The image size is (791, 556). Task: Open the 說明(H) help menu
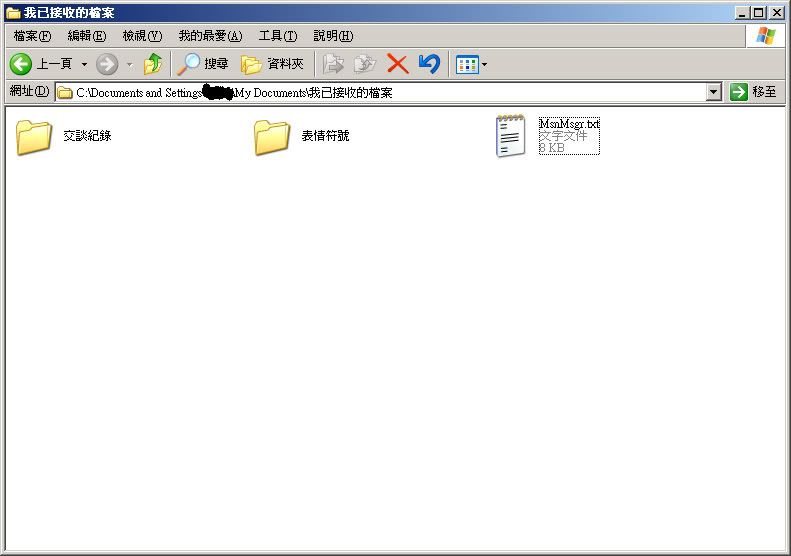pos(332,36)
